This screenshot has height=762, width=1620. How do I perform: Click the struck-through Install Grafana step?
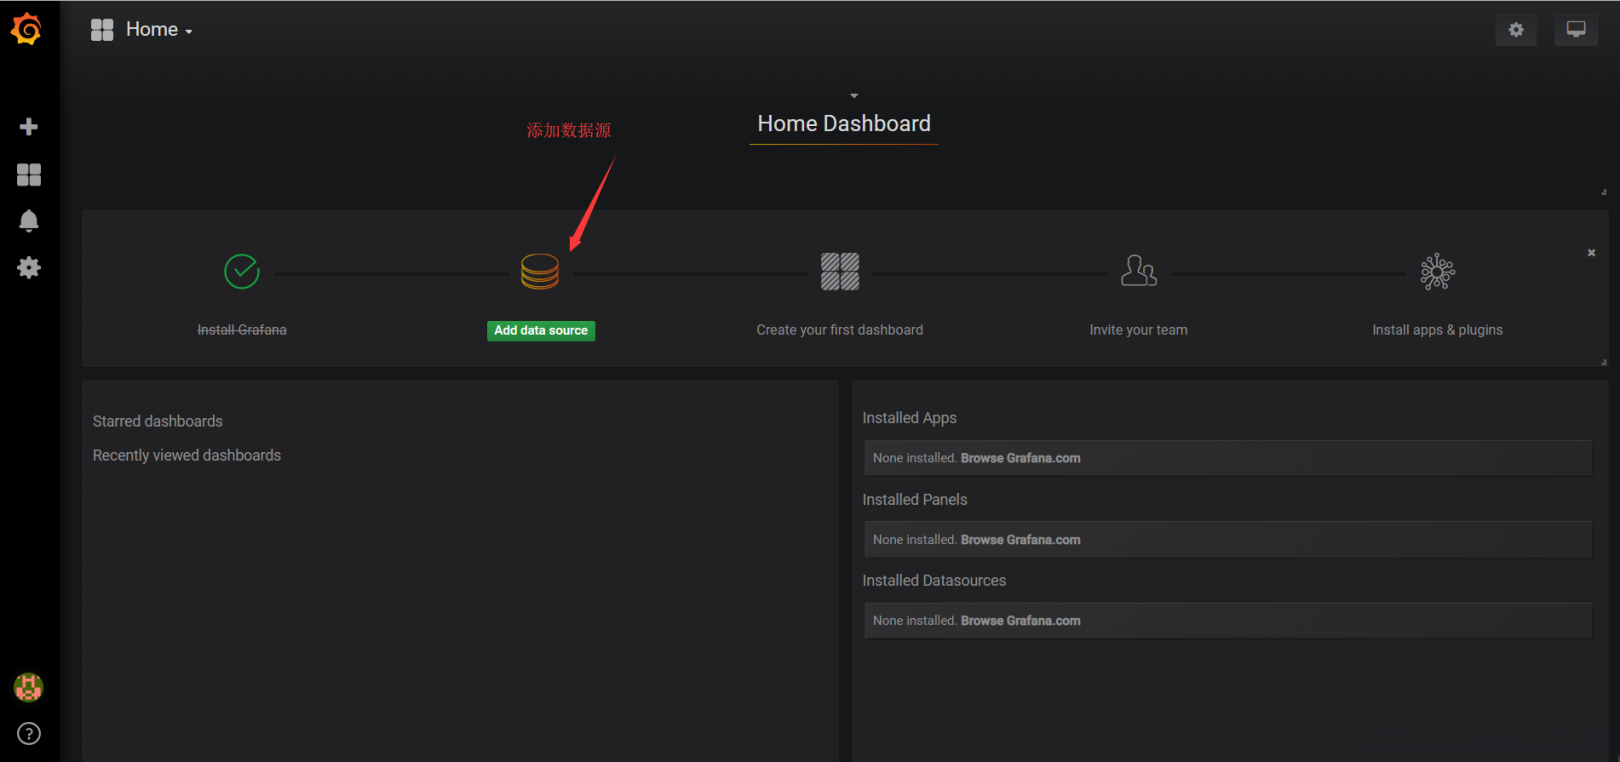pos(242,330)
